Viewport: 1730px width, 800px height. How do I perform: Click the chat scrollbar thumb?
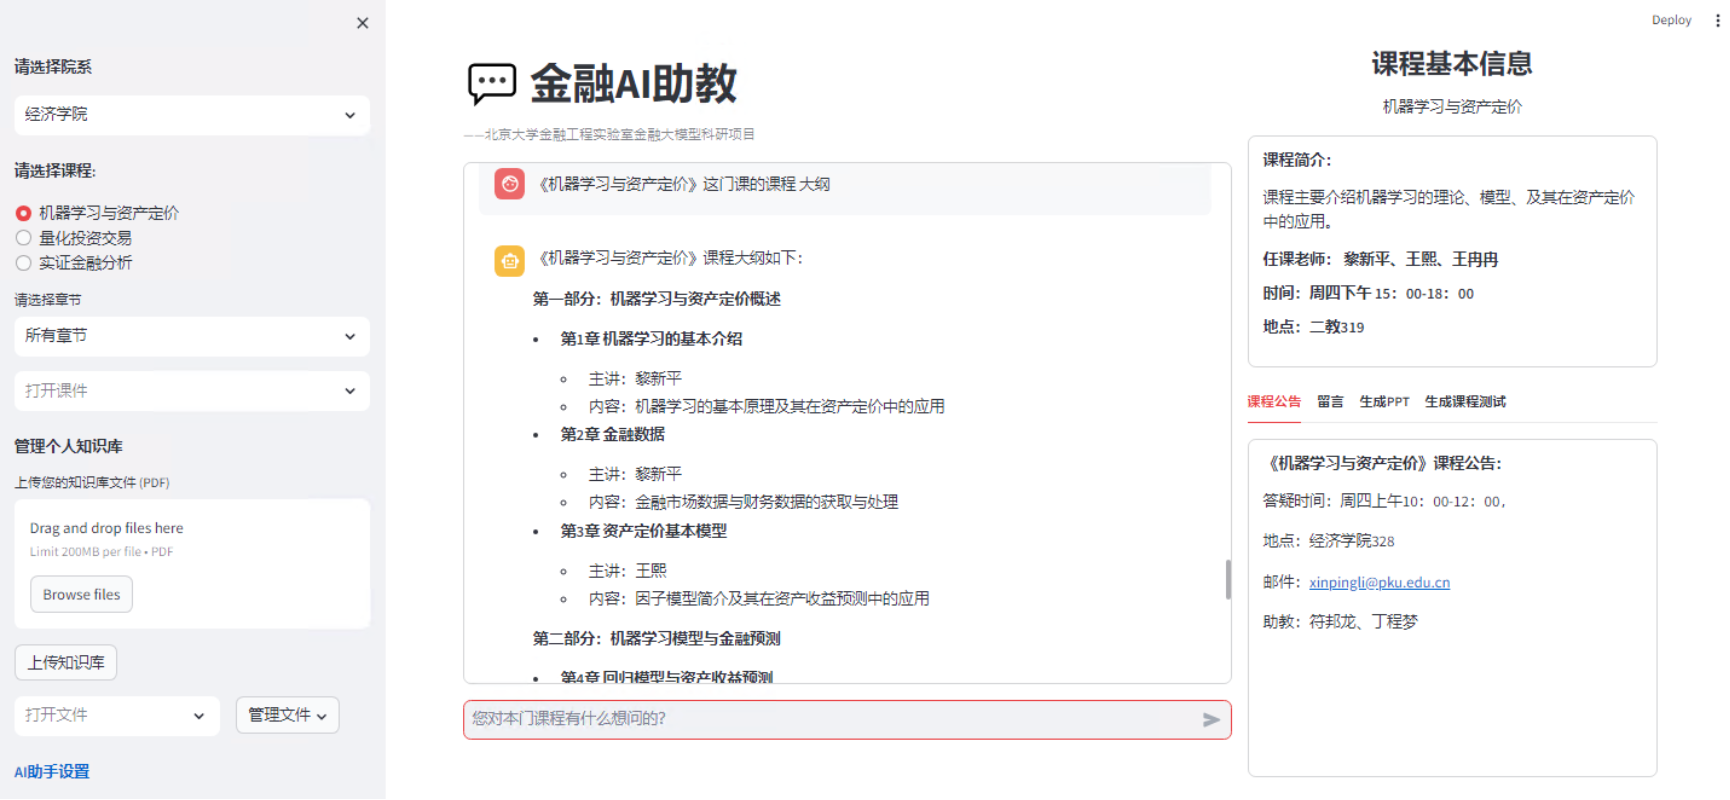(x=1228, y=579)
